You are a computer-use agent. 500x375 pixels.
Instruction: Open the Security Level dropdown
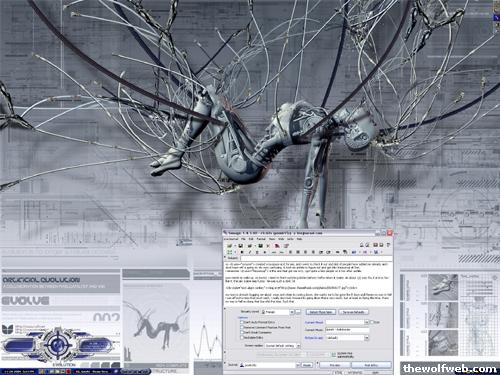point(292,312)
